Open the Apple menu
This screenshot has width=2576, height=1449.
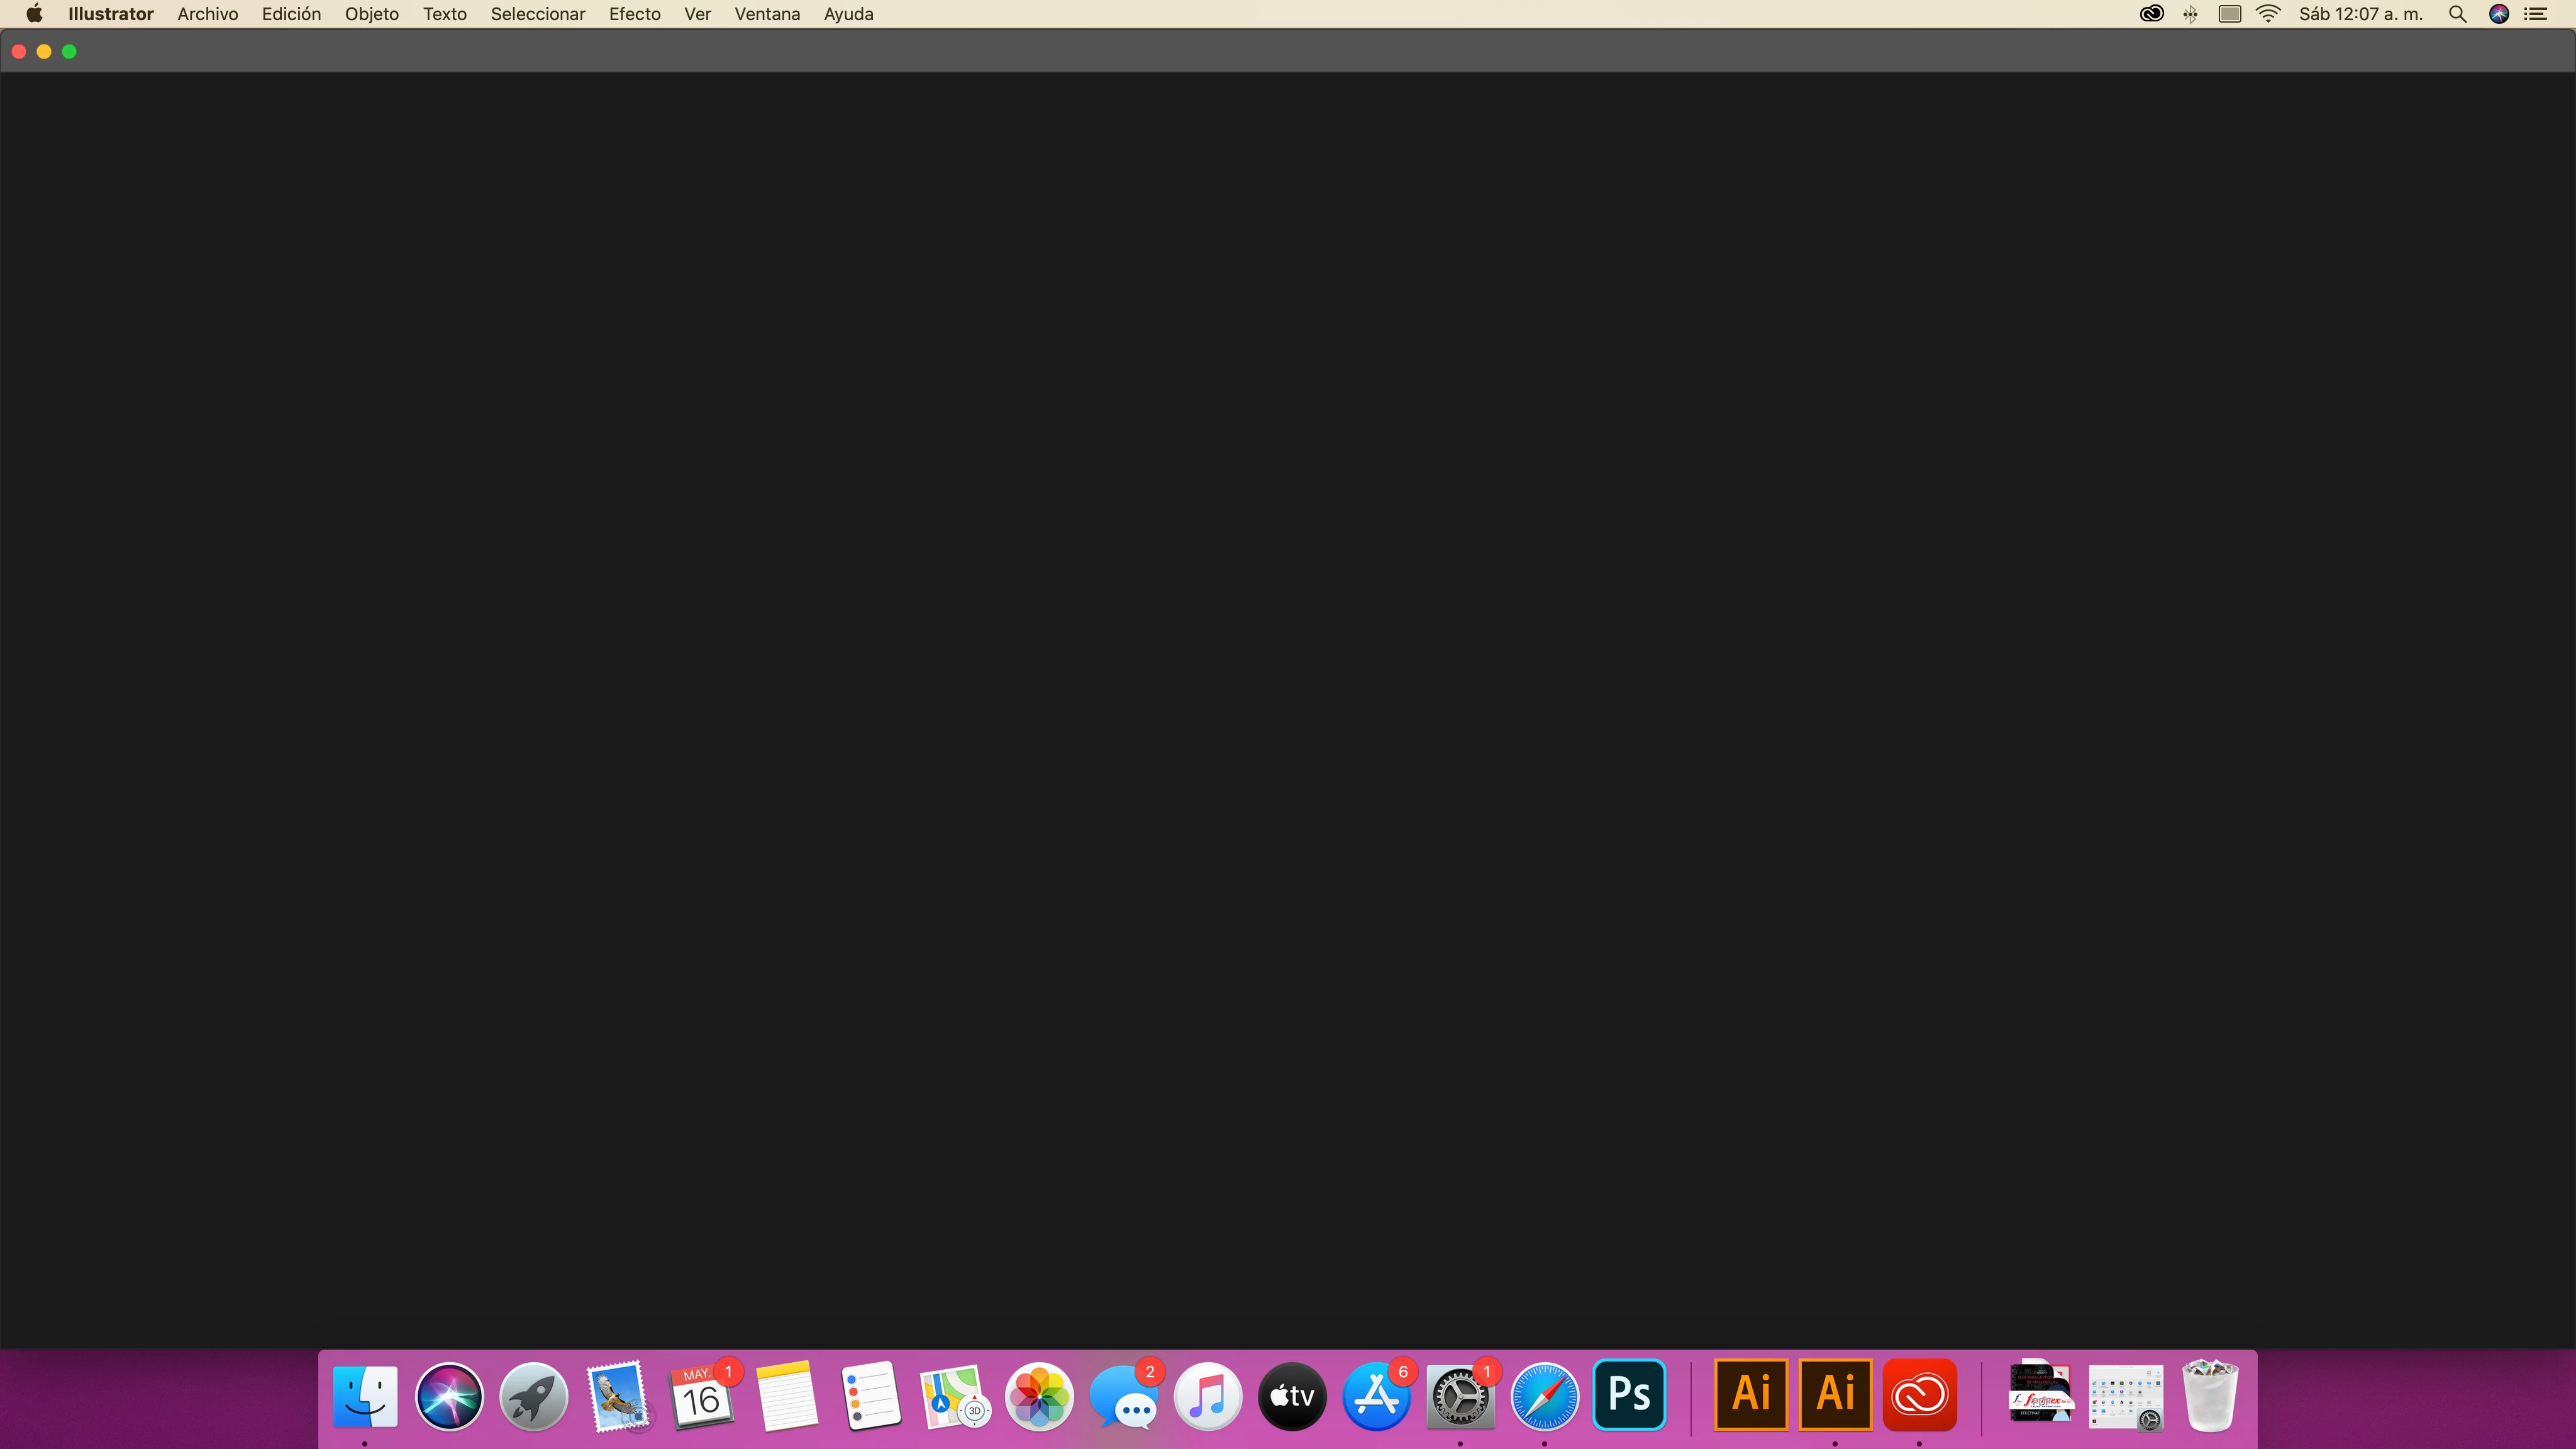coord(34,14)
